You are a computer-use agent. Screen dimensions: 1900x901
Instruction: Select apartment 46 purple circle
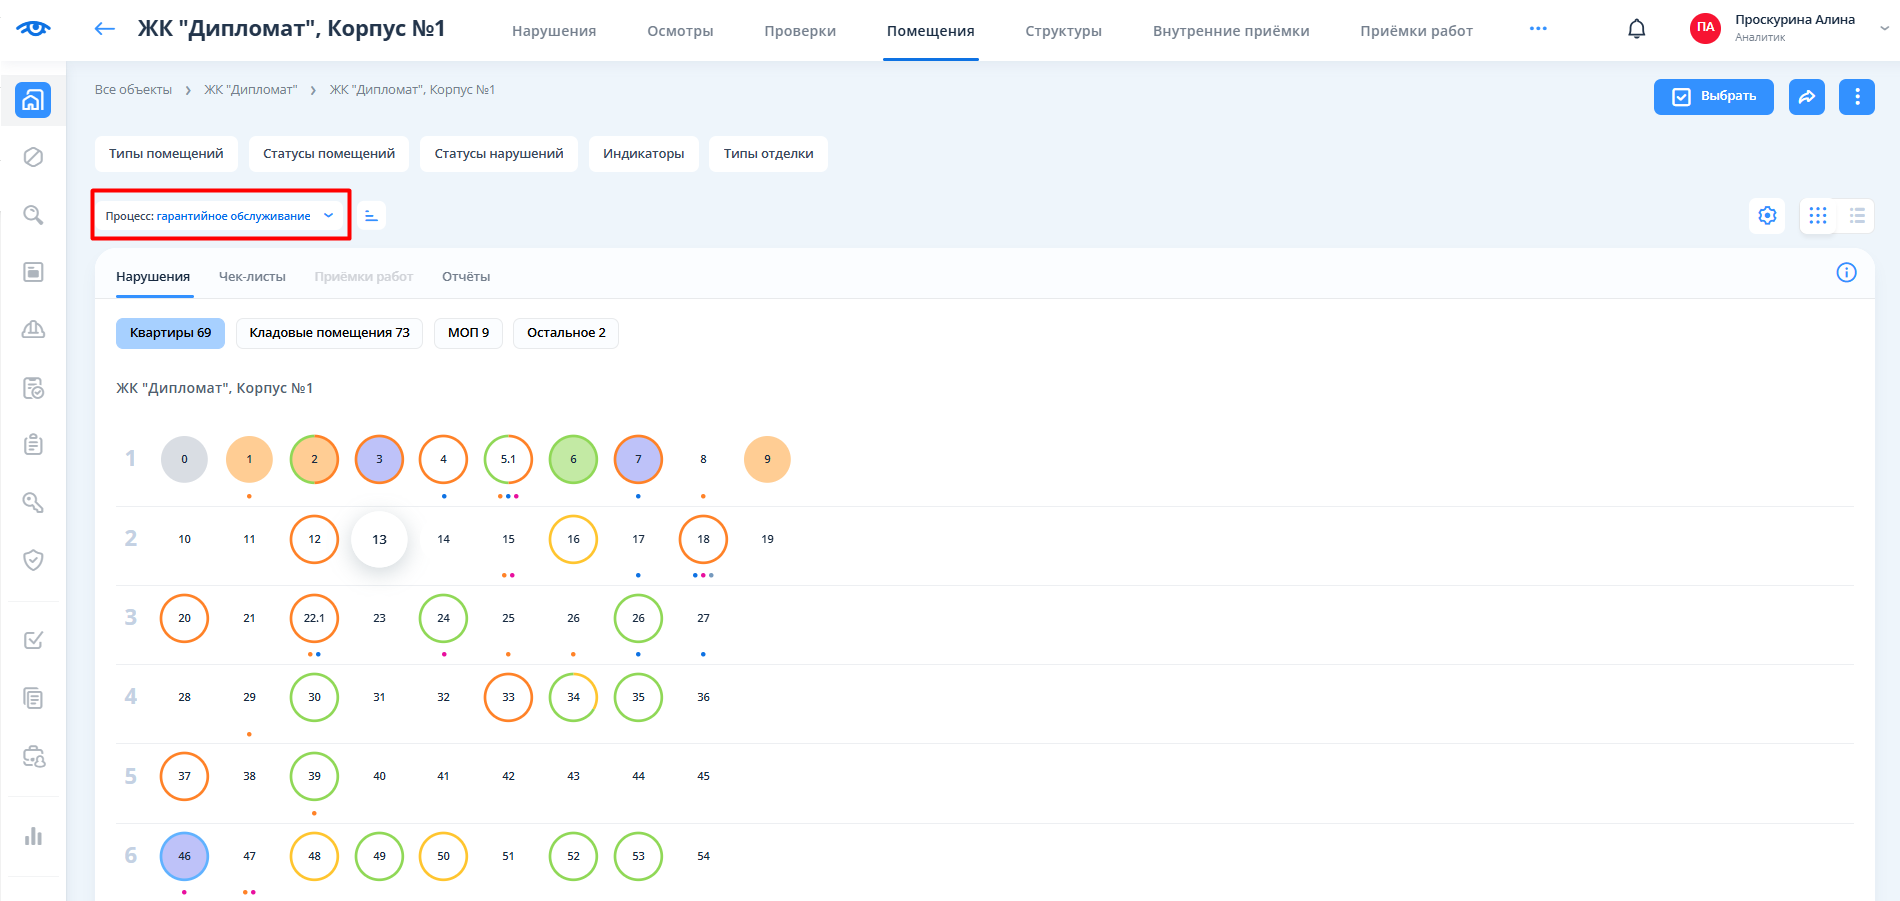coord(184,856)
